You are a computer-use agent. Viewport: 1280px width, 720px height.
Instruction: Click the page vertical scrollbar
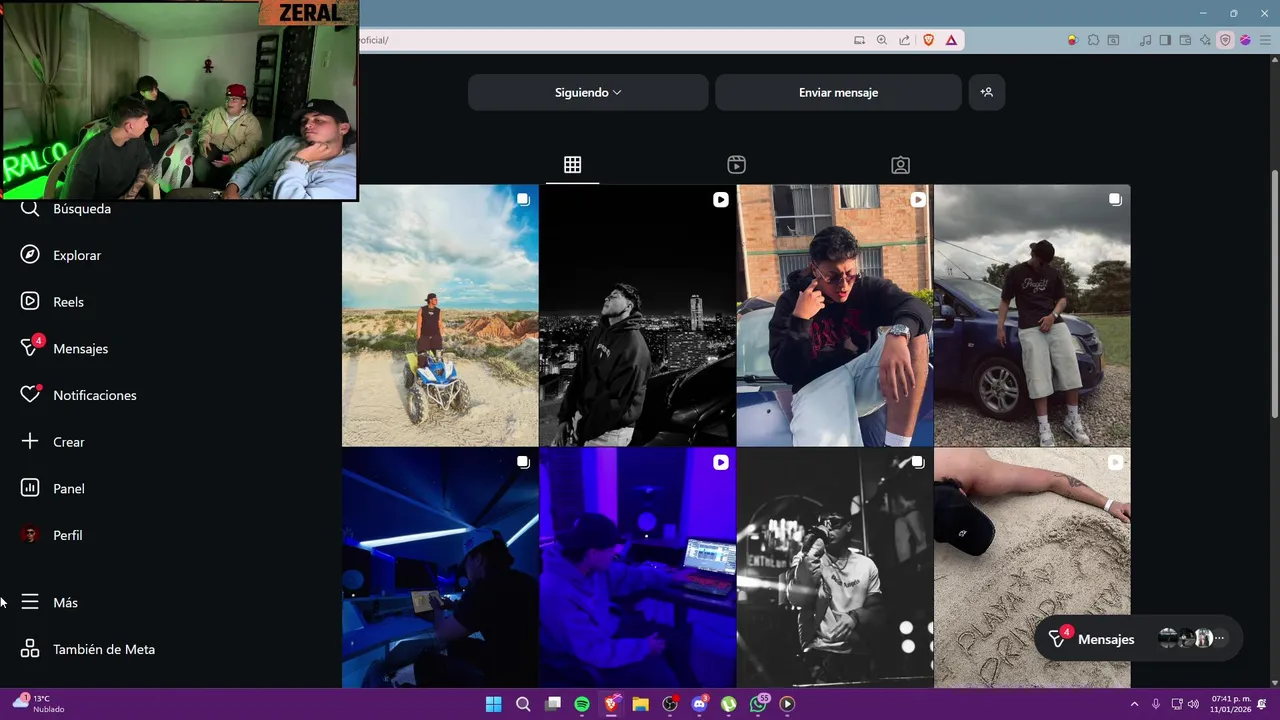click(1274, 295)
